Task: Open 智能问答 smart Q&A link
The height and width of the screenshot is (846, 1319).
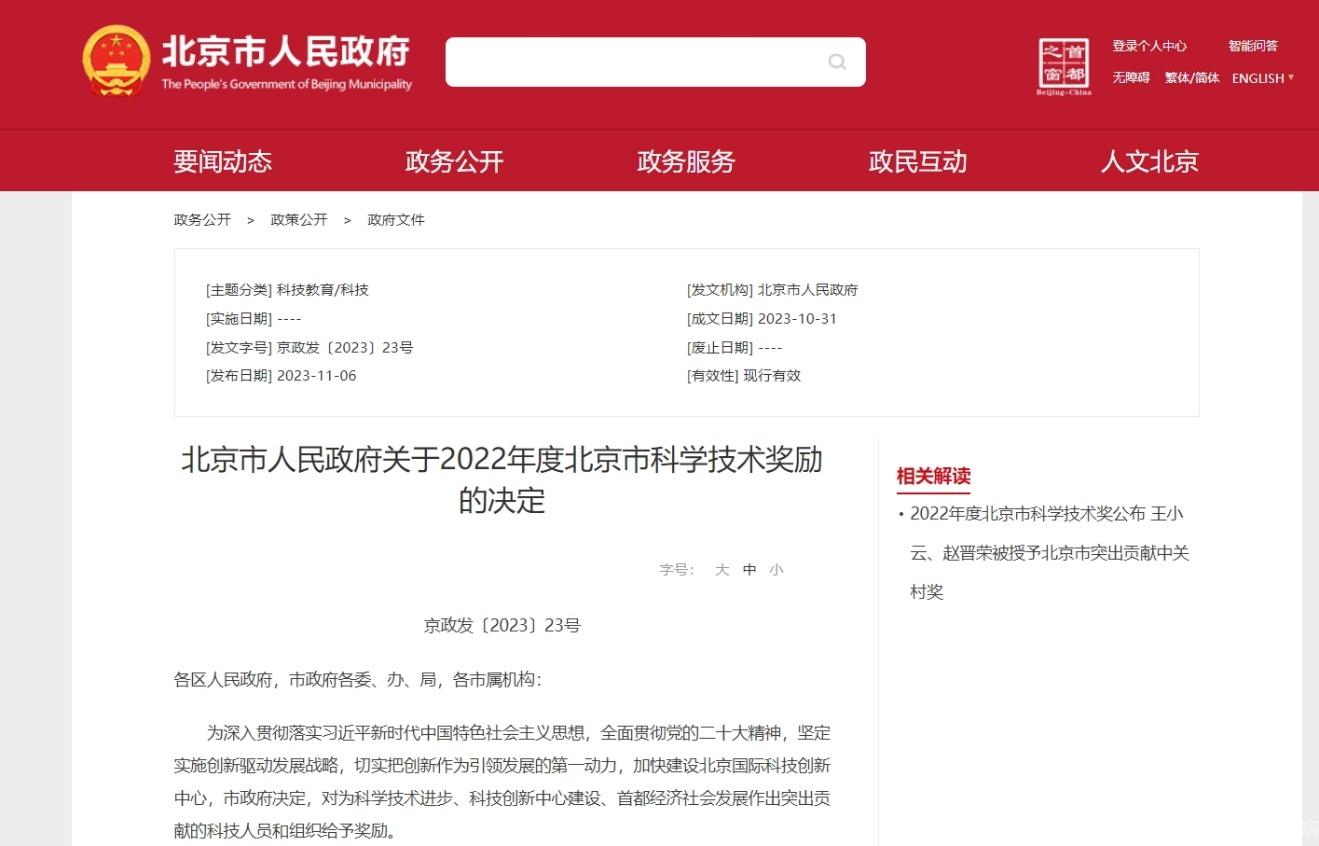Action: pyautogui.click(x=1253, y=46)
